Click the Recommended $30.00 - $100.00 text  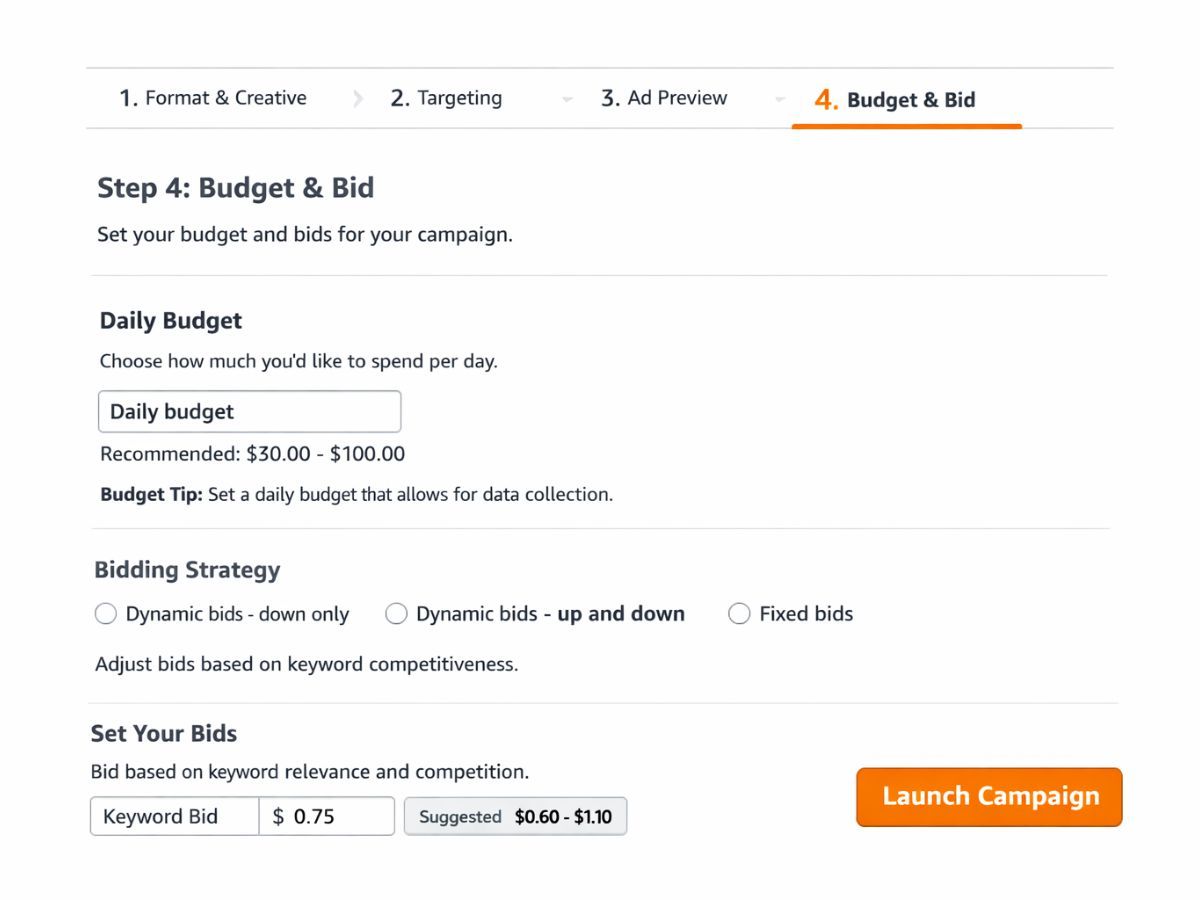[251, 453]
